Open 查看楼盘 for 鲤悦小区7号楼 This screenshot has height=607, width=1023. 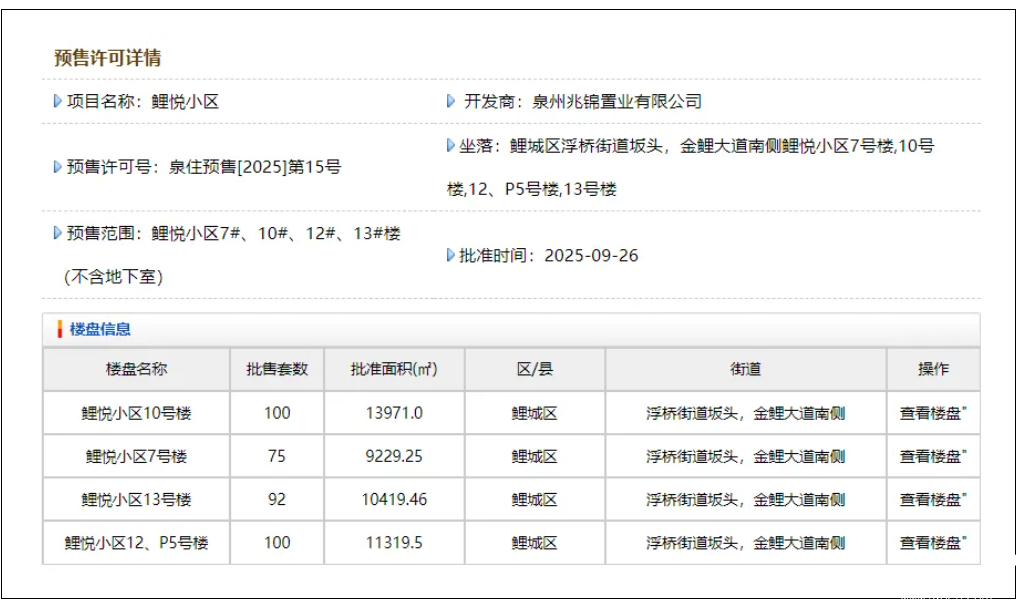click(932, 456)
